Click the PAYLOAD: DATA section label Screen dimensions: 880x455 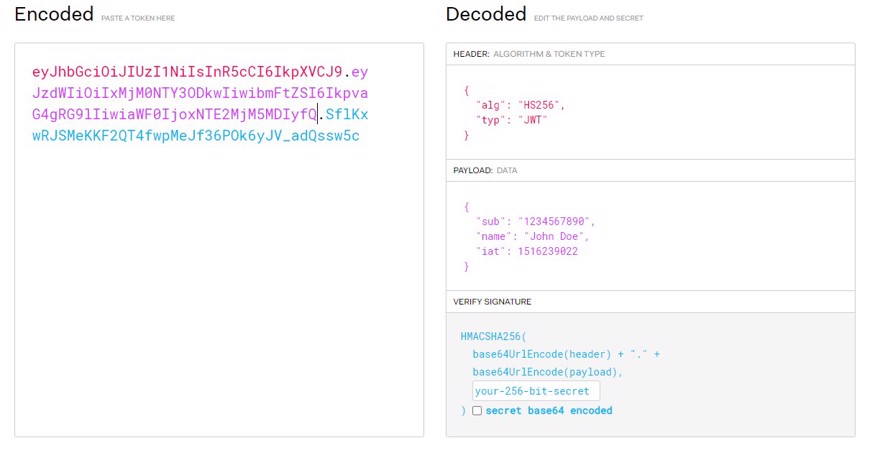point(485,170)
